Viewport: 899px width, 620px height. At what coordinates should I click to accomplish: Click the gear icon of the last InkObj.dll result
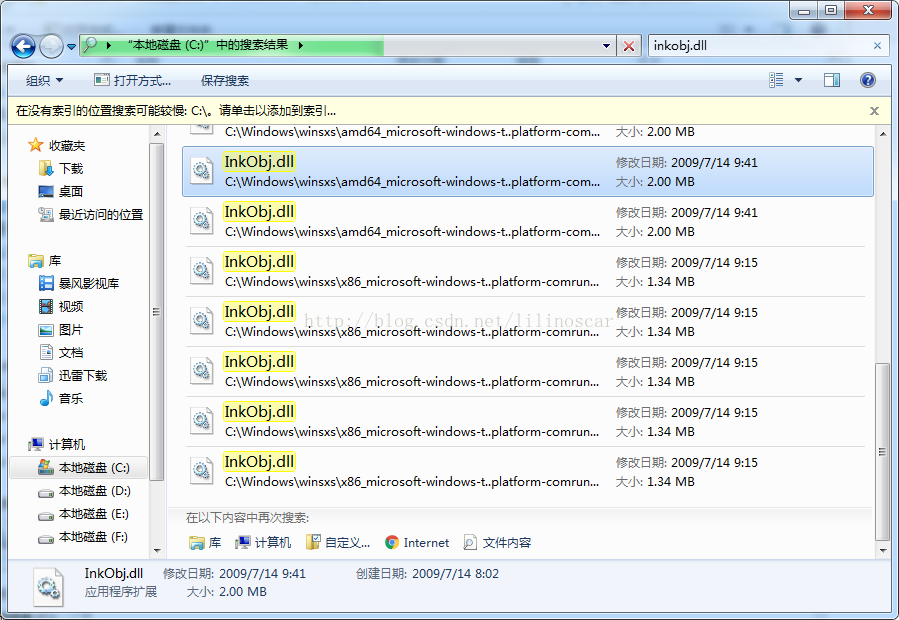pos(201,471)
